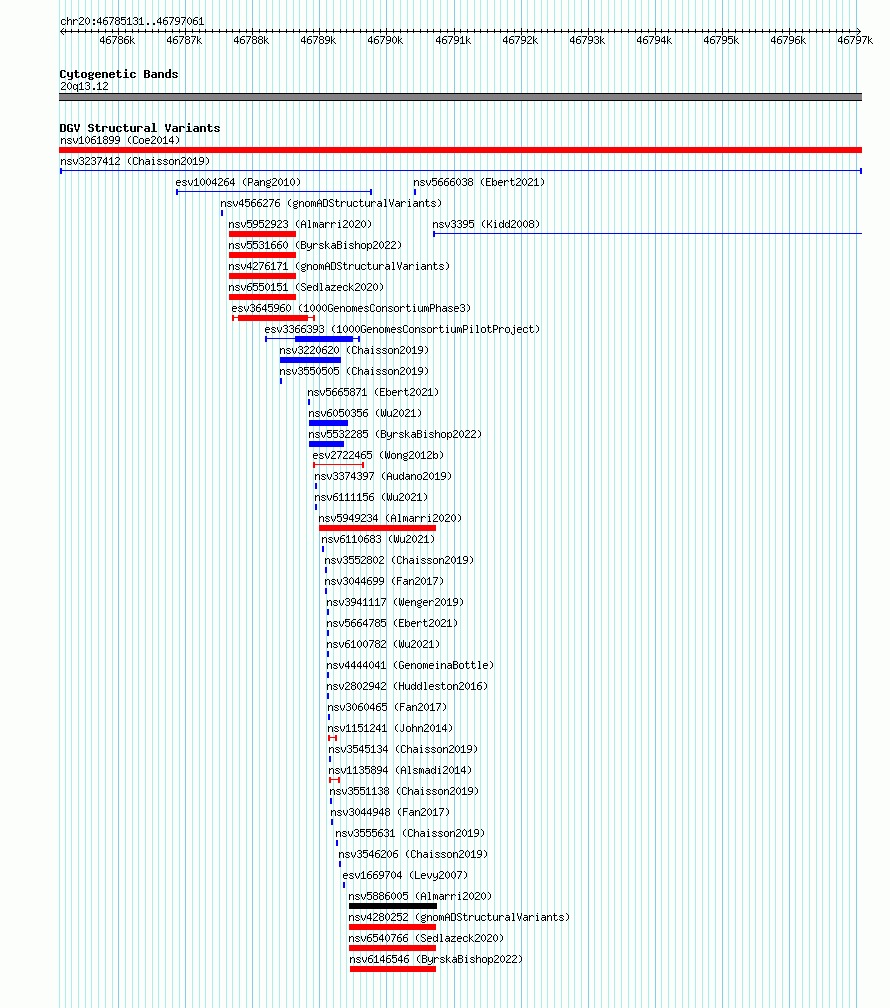The height and width of the screenshot is (1008, 890).
Task: Click the Cytogenetic Bands track title
Action: (x=119, y=74)
